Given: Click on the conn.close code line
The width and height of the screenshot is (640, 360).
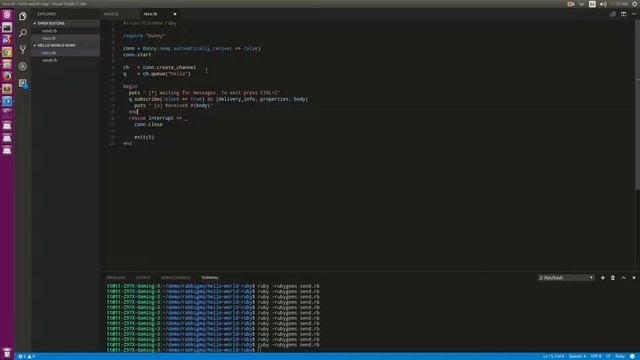Looking at the screenshot, I should point(148,124).
